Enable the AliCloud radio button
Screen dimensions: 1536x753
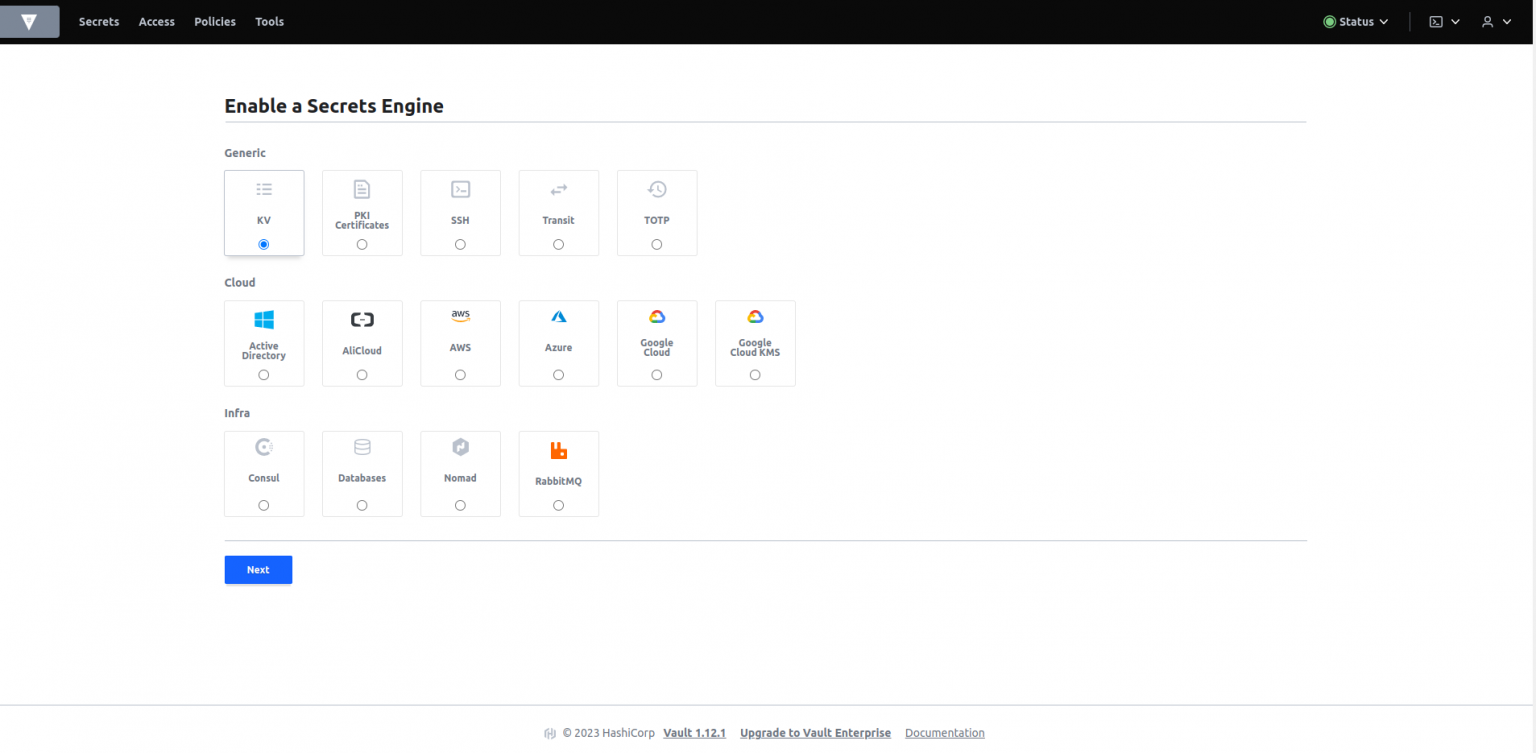[x=362, y=374]
